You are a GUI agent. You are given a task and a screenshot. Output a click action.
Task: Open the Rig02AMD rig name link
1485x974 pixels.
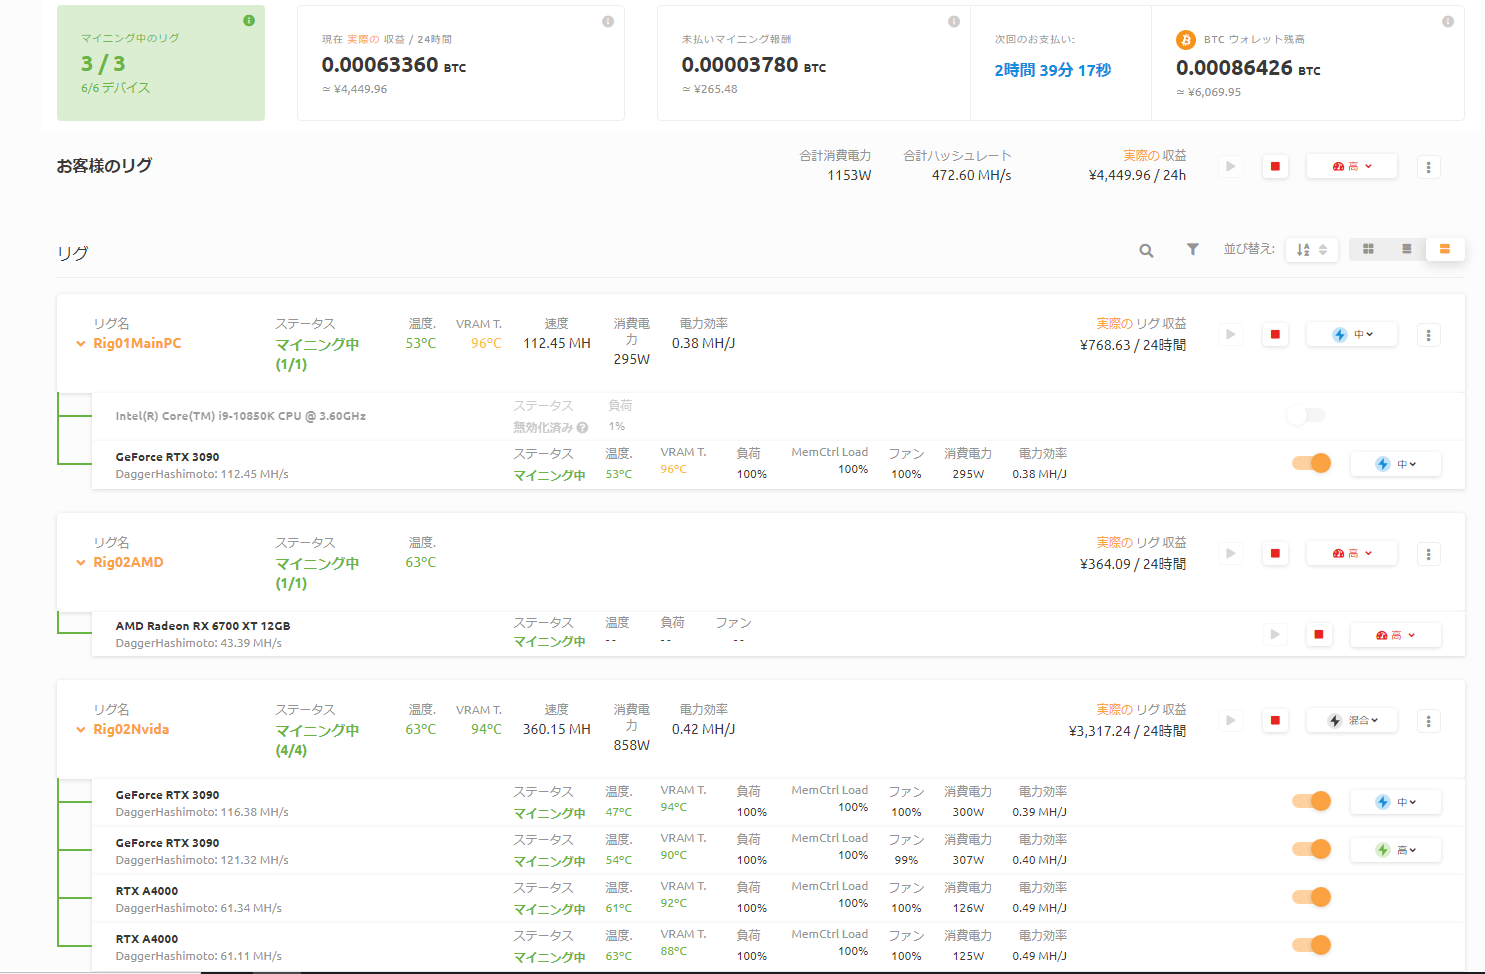[128, 563]
